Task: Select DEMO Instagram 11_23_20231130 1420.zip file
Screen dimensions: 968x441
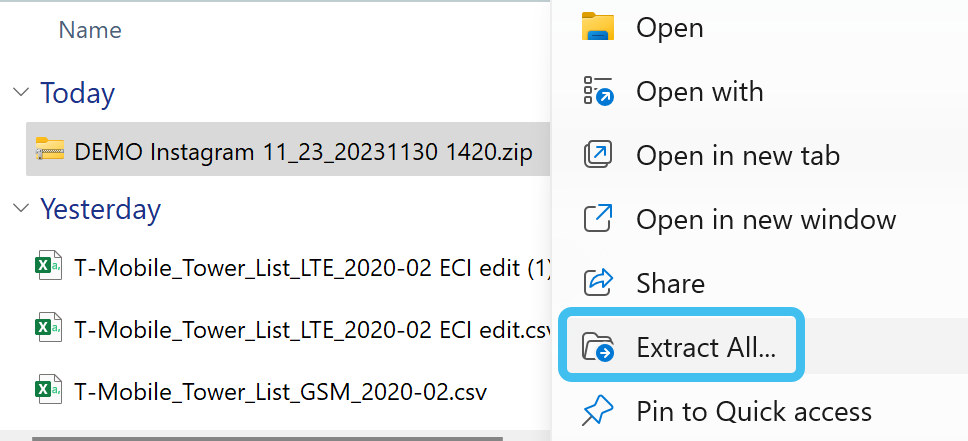Action: [x=303, y=151]
